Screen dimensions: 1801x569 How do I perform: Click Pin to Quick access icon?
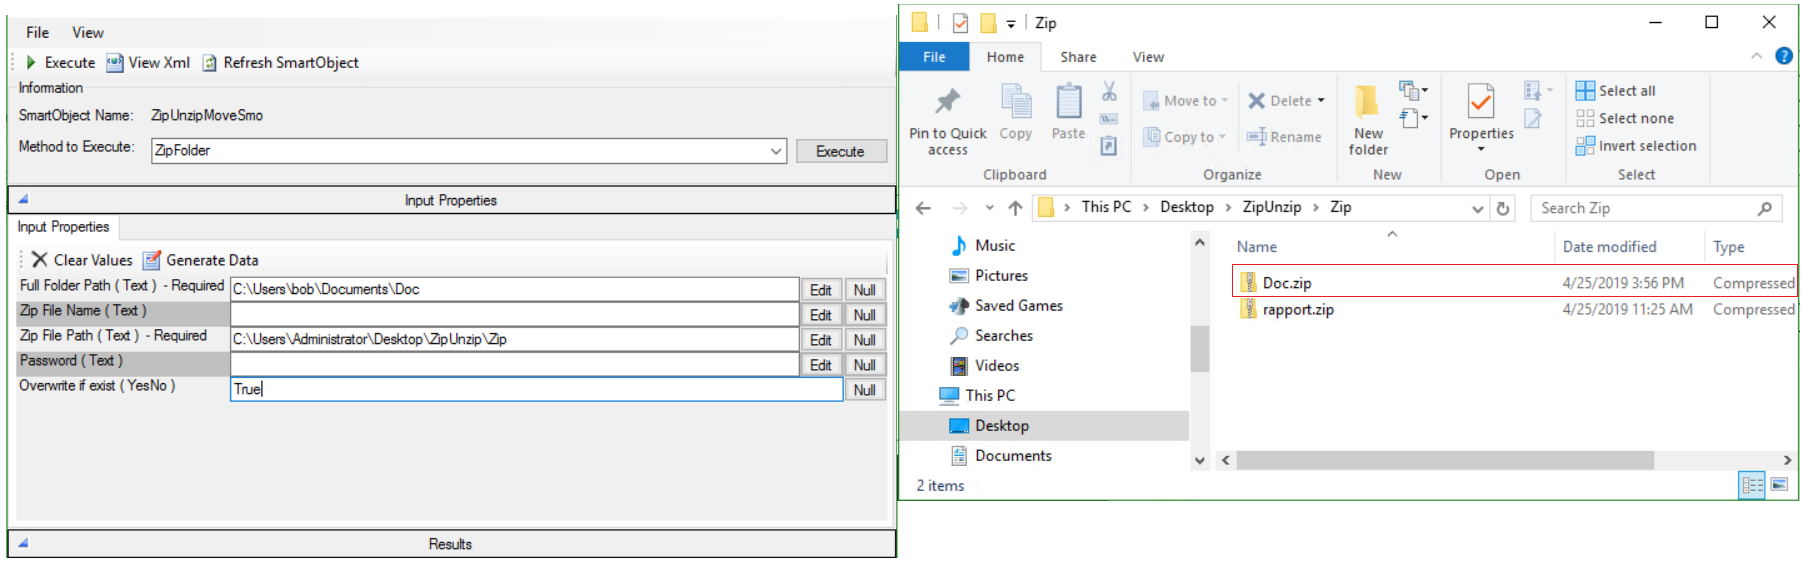947,102
